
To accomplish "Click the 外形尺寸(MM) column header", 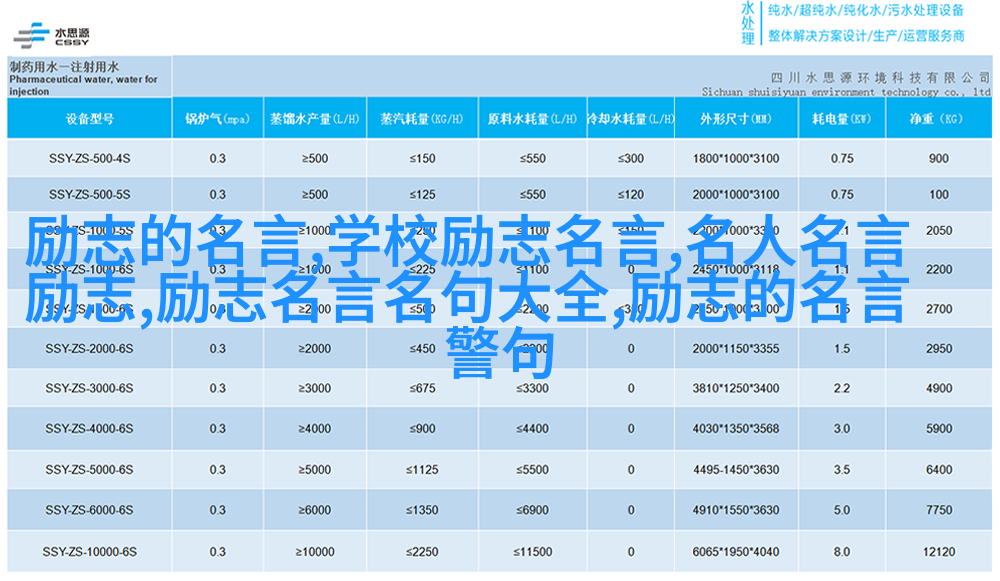I will [x=735, y=119].
